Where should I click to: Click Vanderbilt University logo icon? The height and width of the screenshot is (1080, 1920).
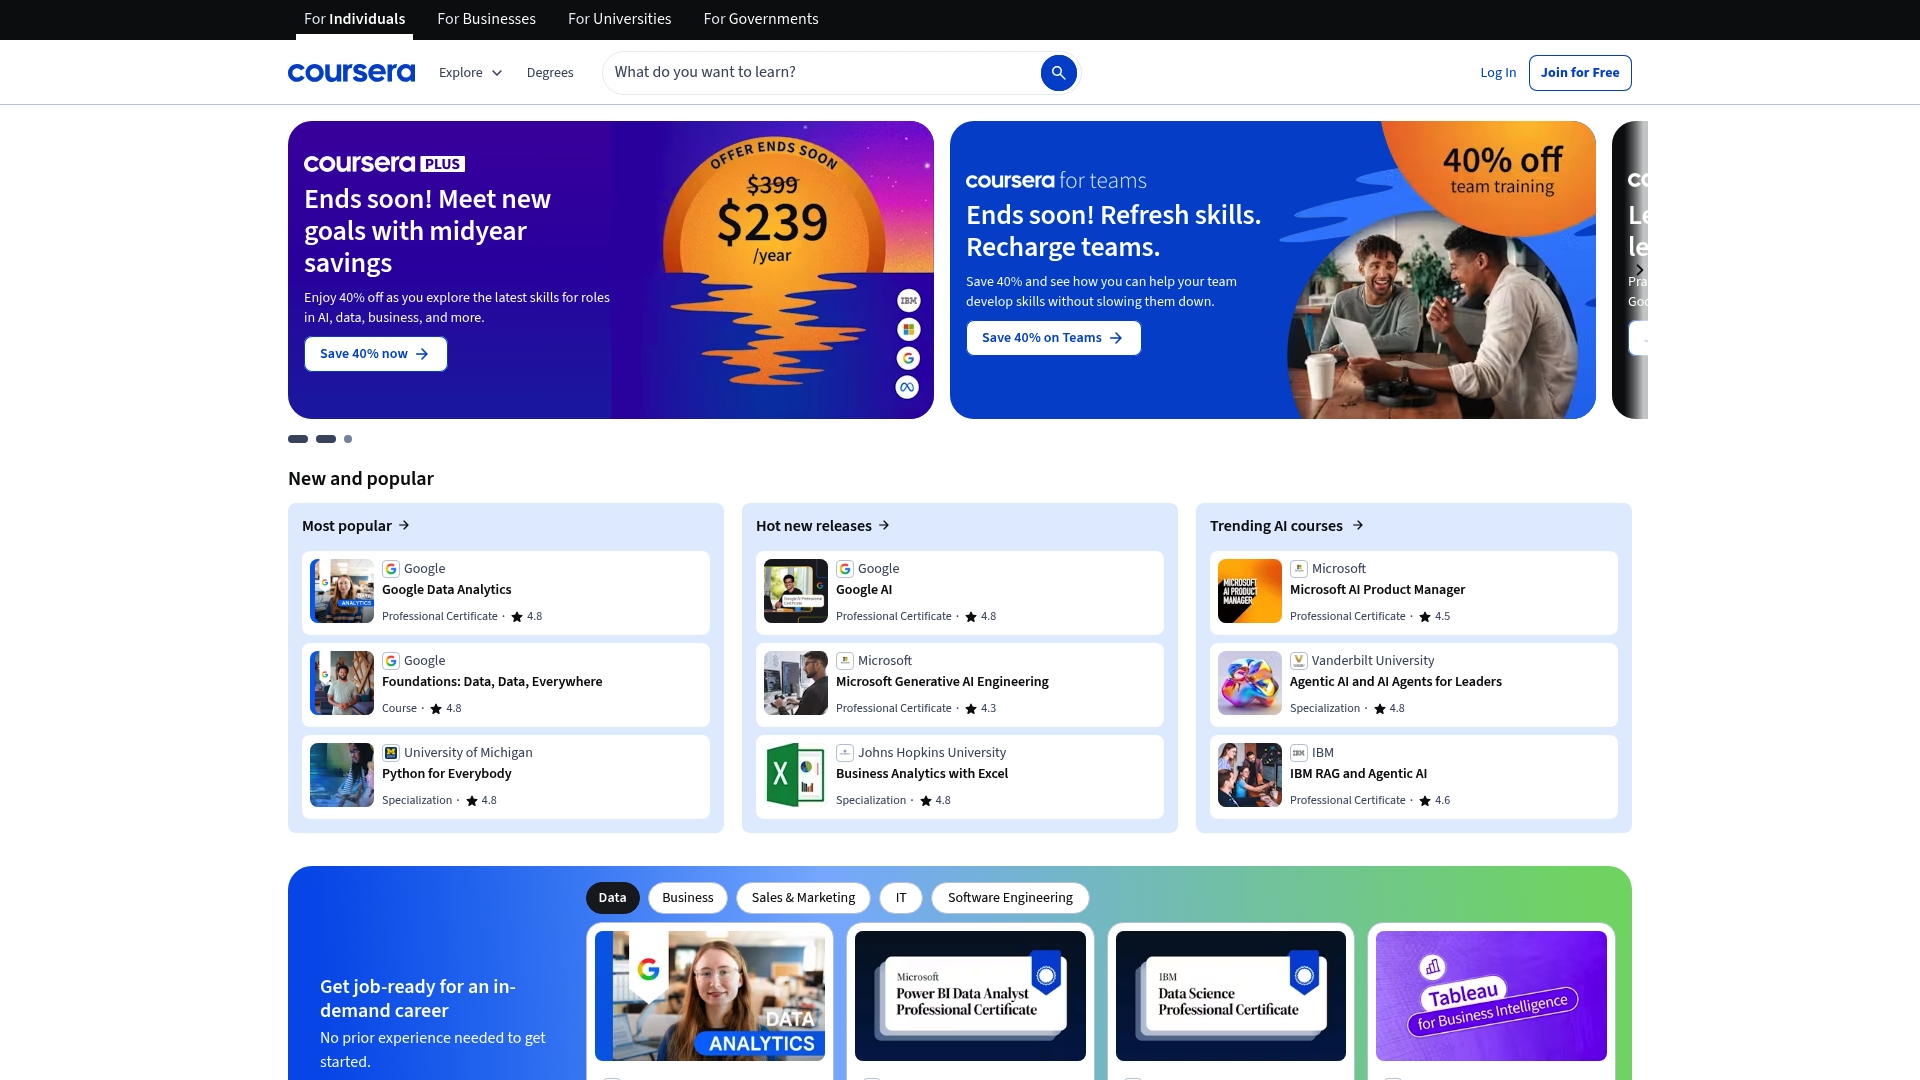pyautogui.click(x=1299, y=661)
